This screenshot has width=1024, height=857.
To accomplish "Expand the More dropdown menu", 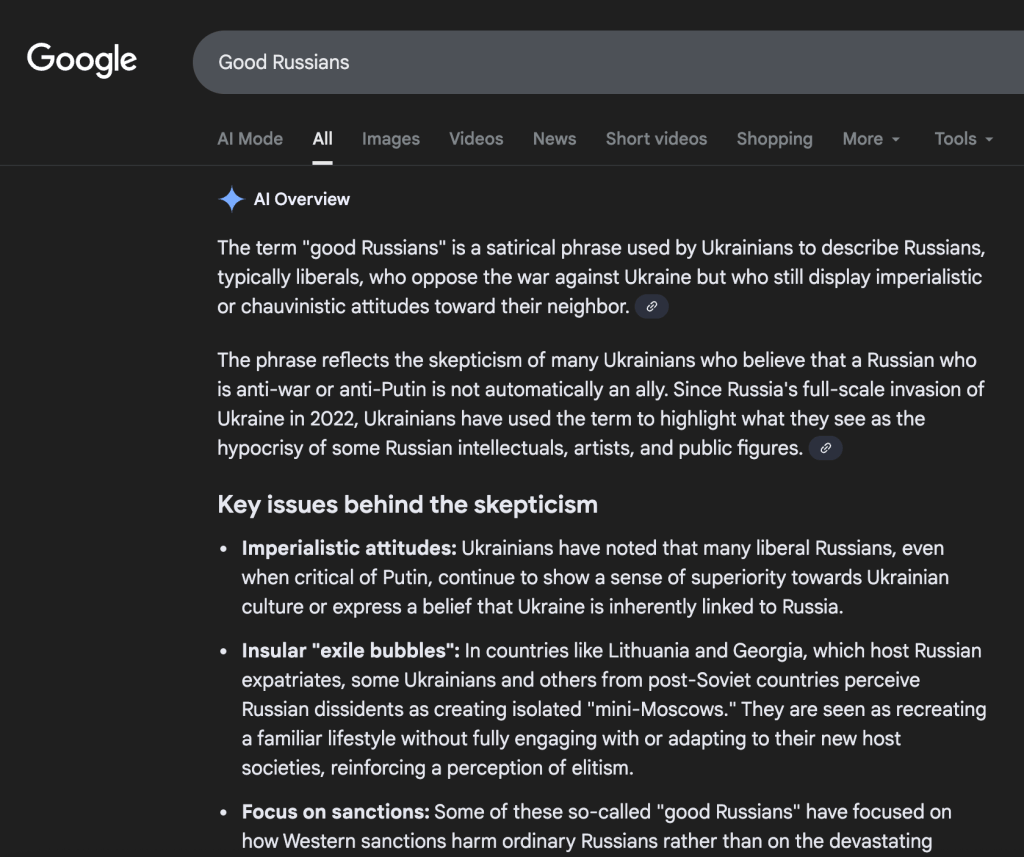I will coord(870,139).
